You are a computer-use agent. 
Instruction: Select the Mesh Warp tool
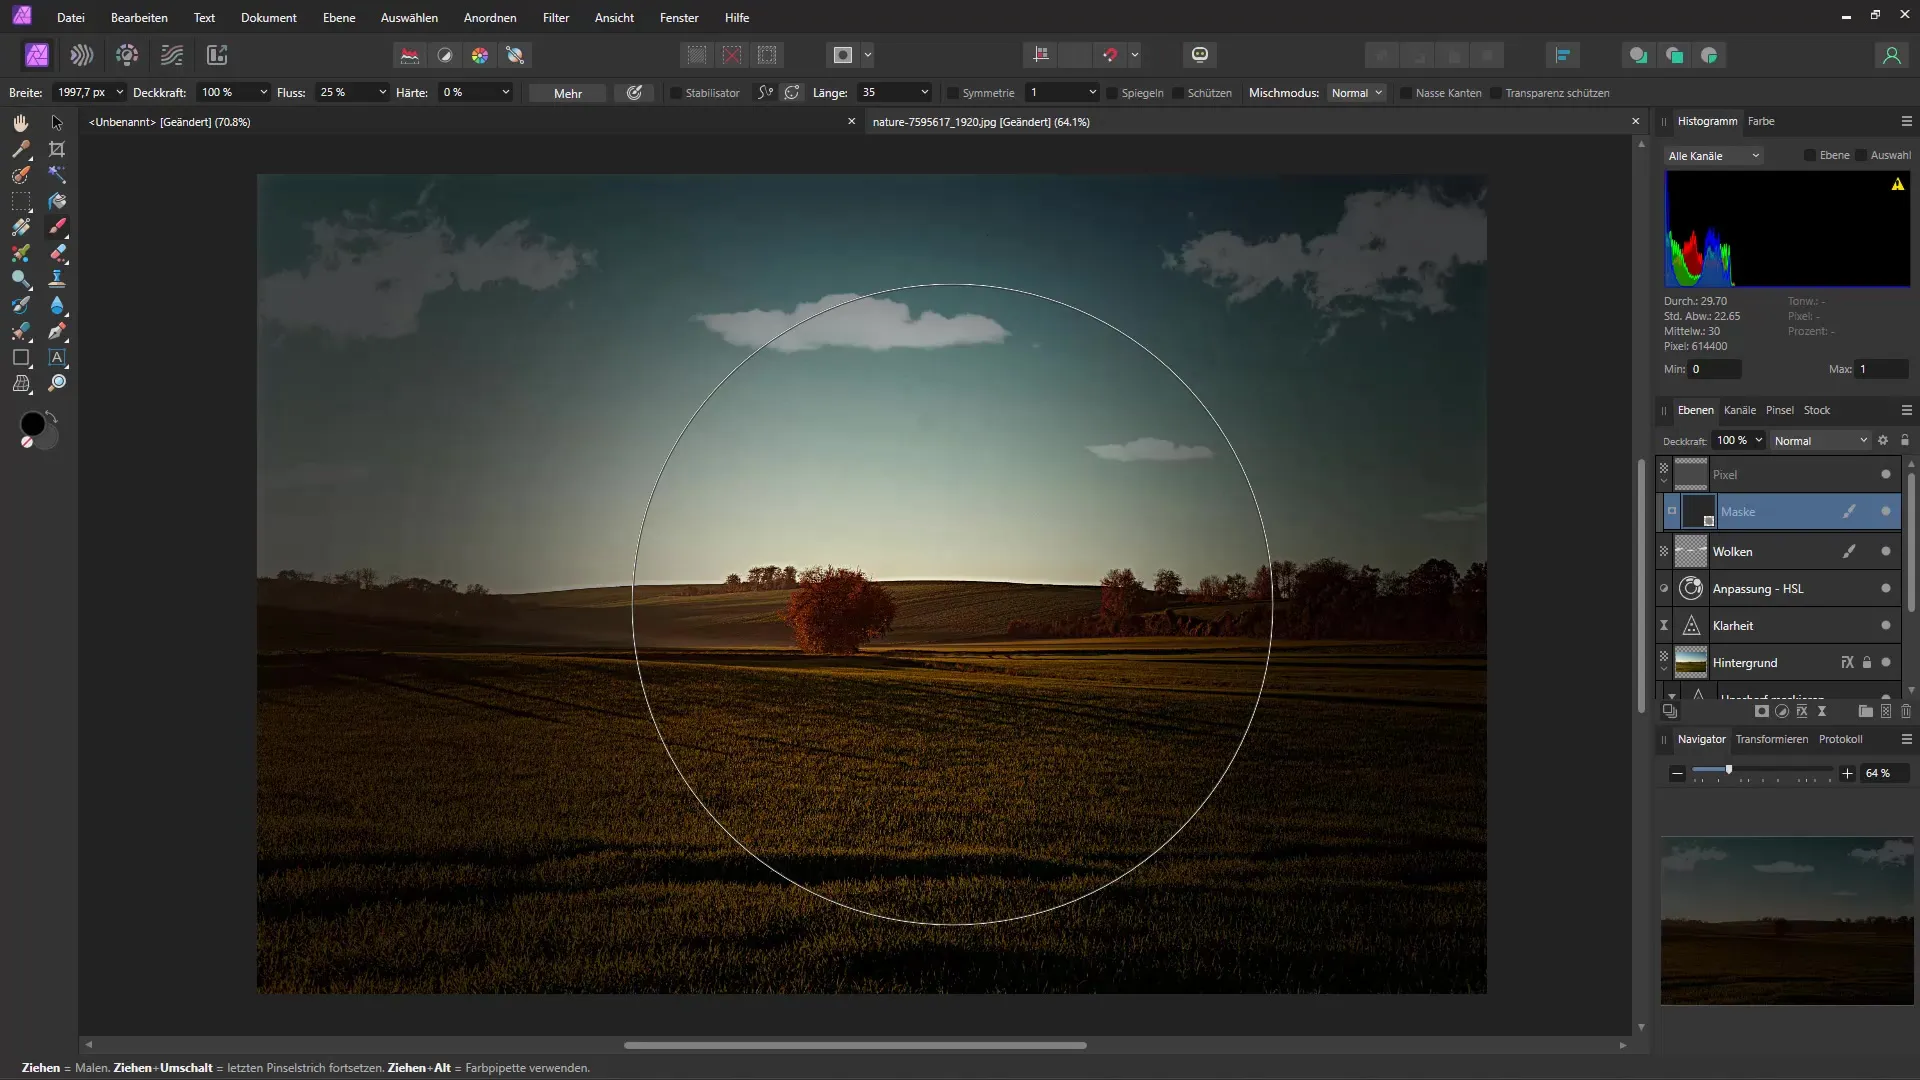click(x=21, y=383)
